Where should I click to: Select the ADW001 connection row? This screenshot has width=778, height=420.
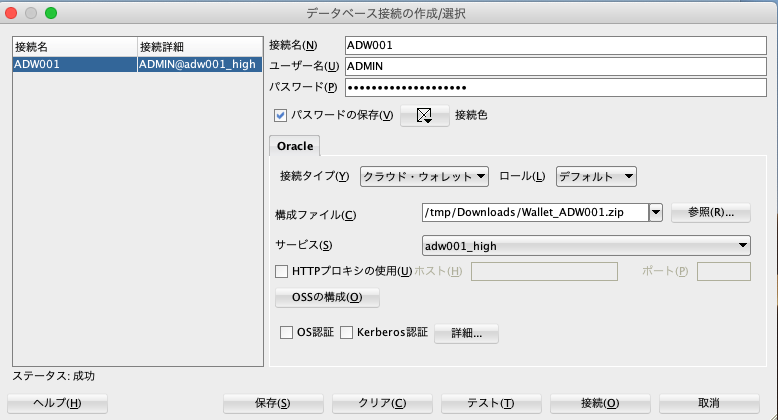click(x=137, y=64)
